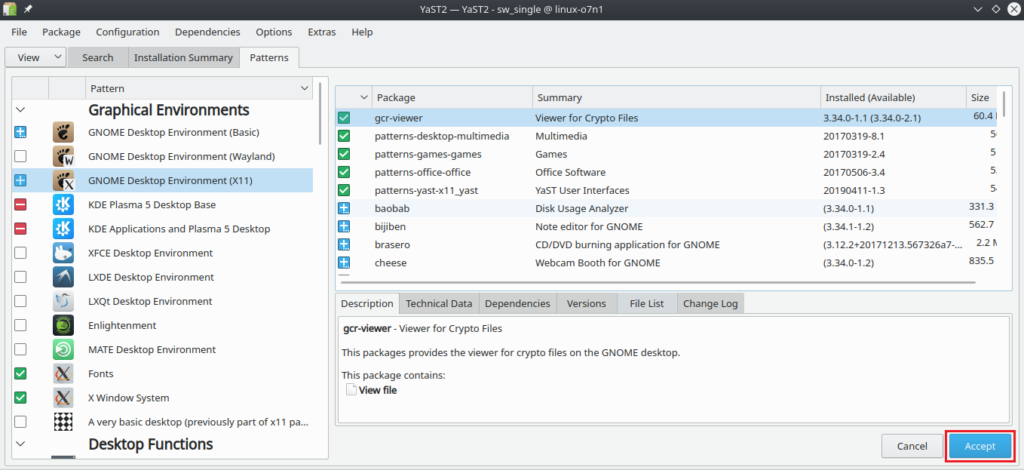Switch to the Installation Summary tab
Viewport: 1024px width, 470px height.
click(184, 57)
